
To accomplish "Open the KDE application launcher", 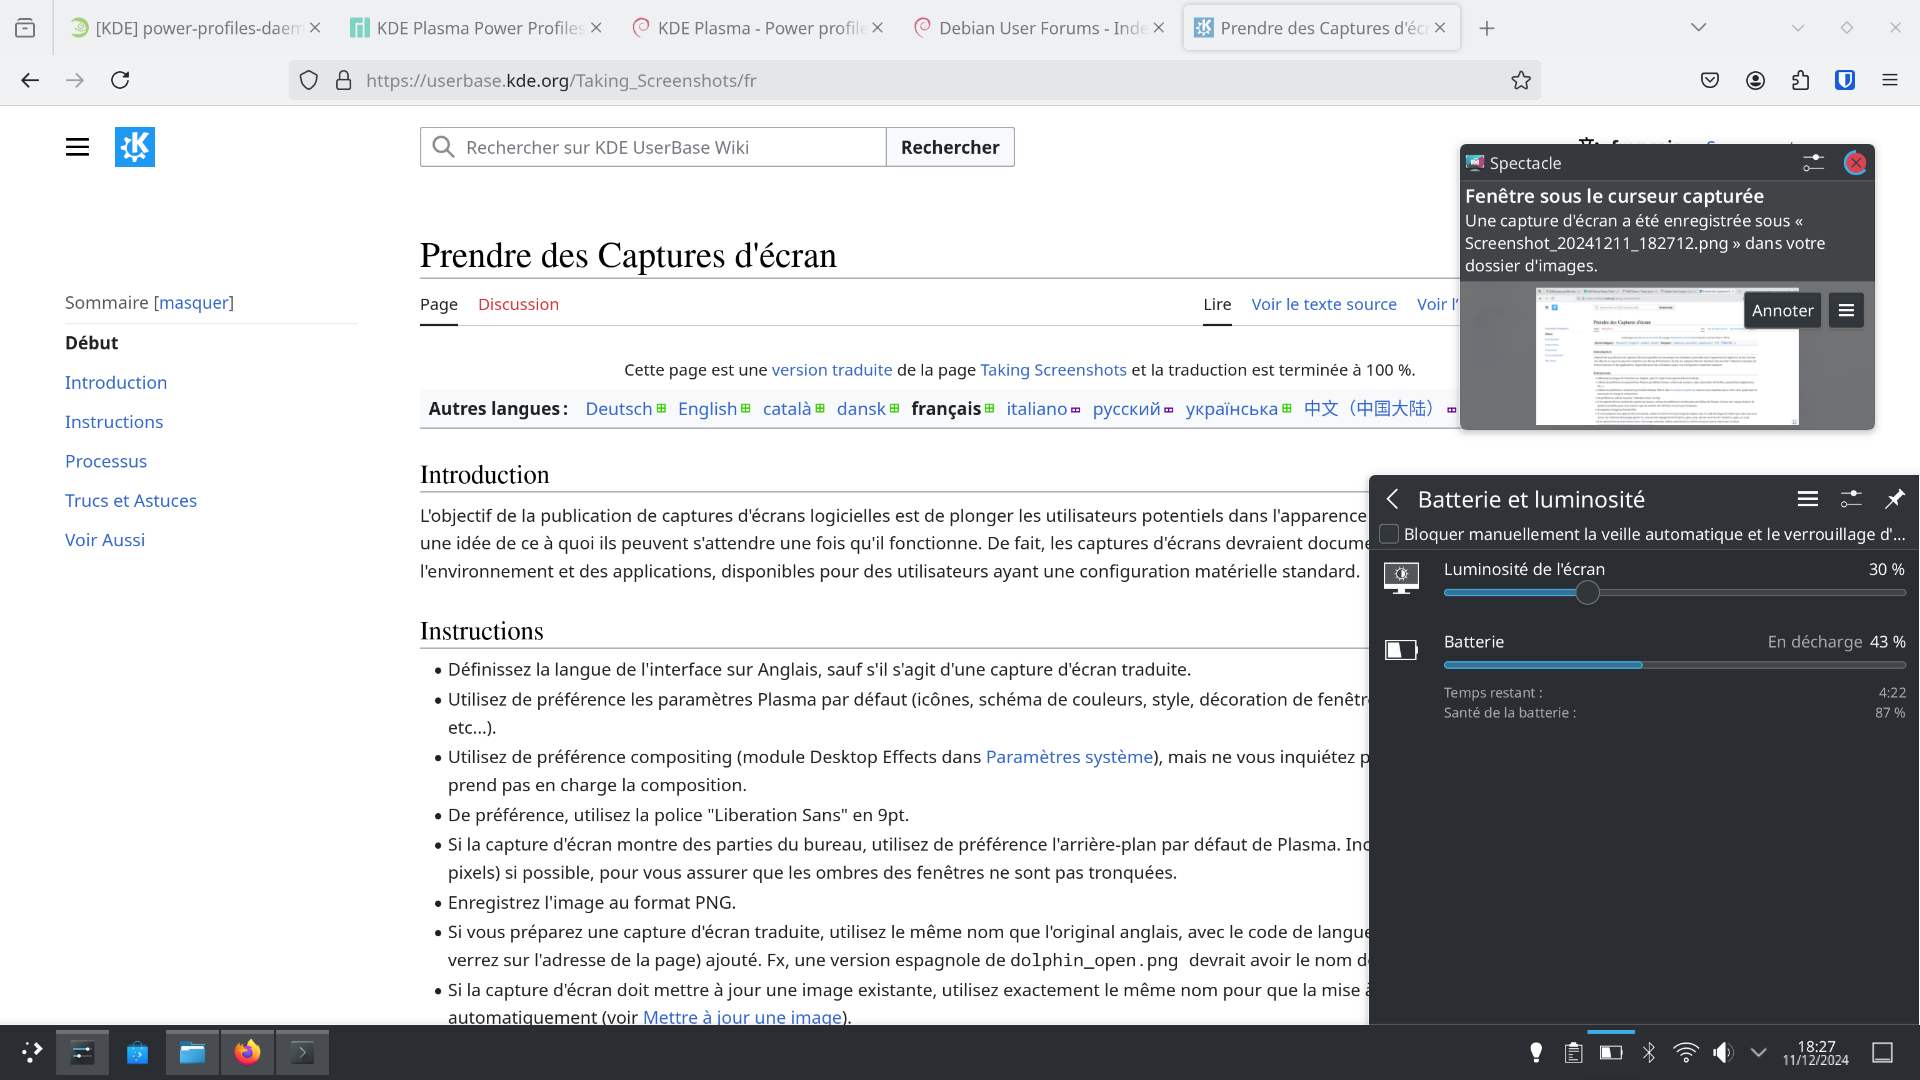I will point(32,1052).
